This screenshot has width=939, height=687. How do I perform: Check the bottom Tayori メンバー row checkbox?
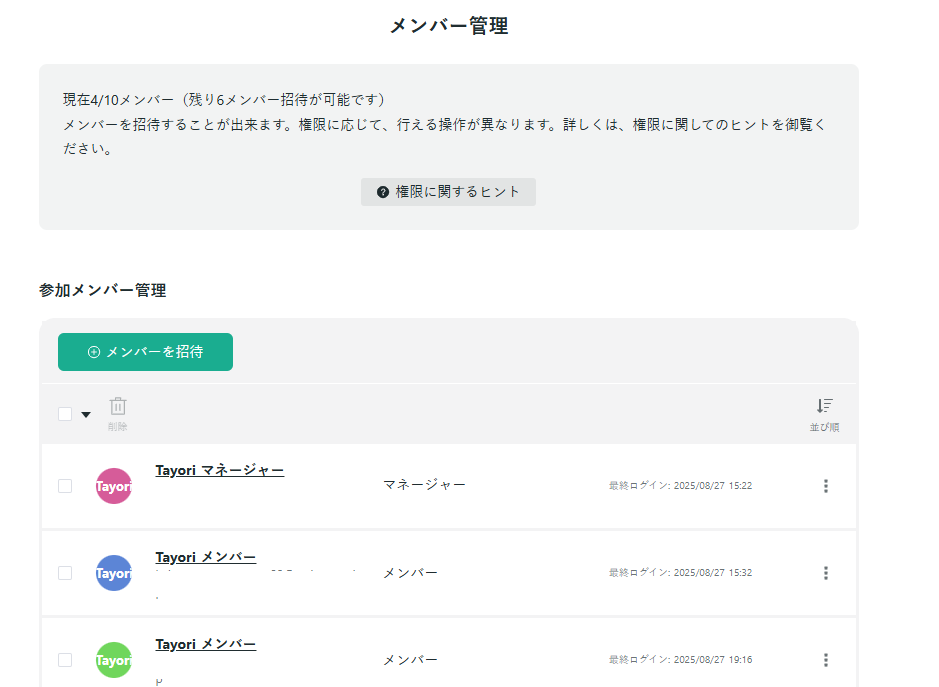point(65,660)
